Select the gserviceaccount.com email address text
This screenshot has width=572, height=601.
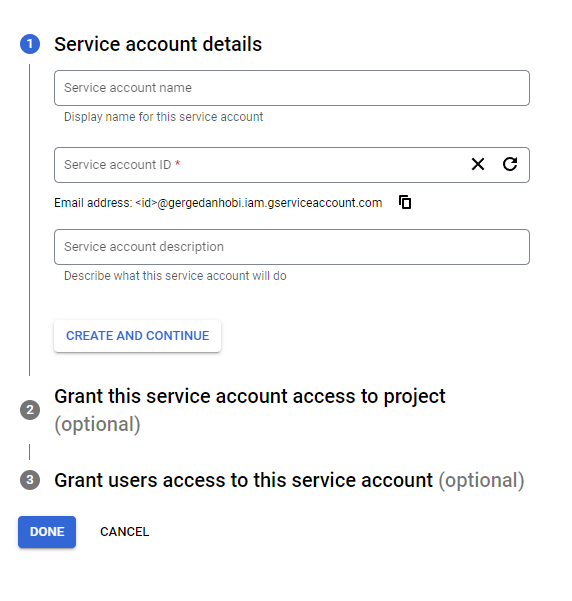pos(259,203)
